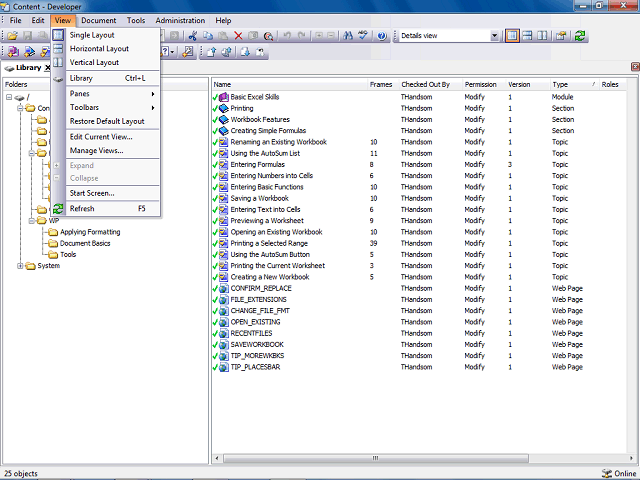Screen dimensions: 640x480
Task: Sort by the Name column header
Action: click(290, 84)
